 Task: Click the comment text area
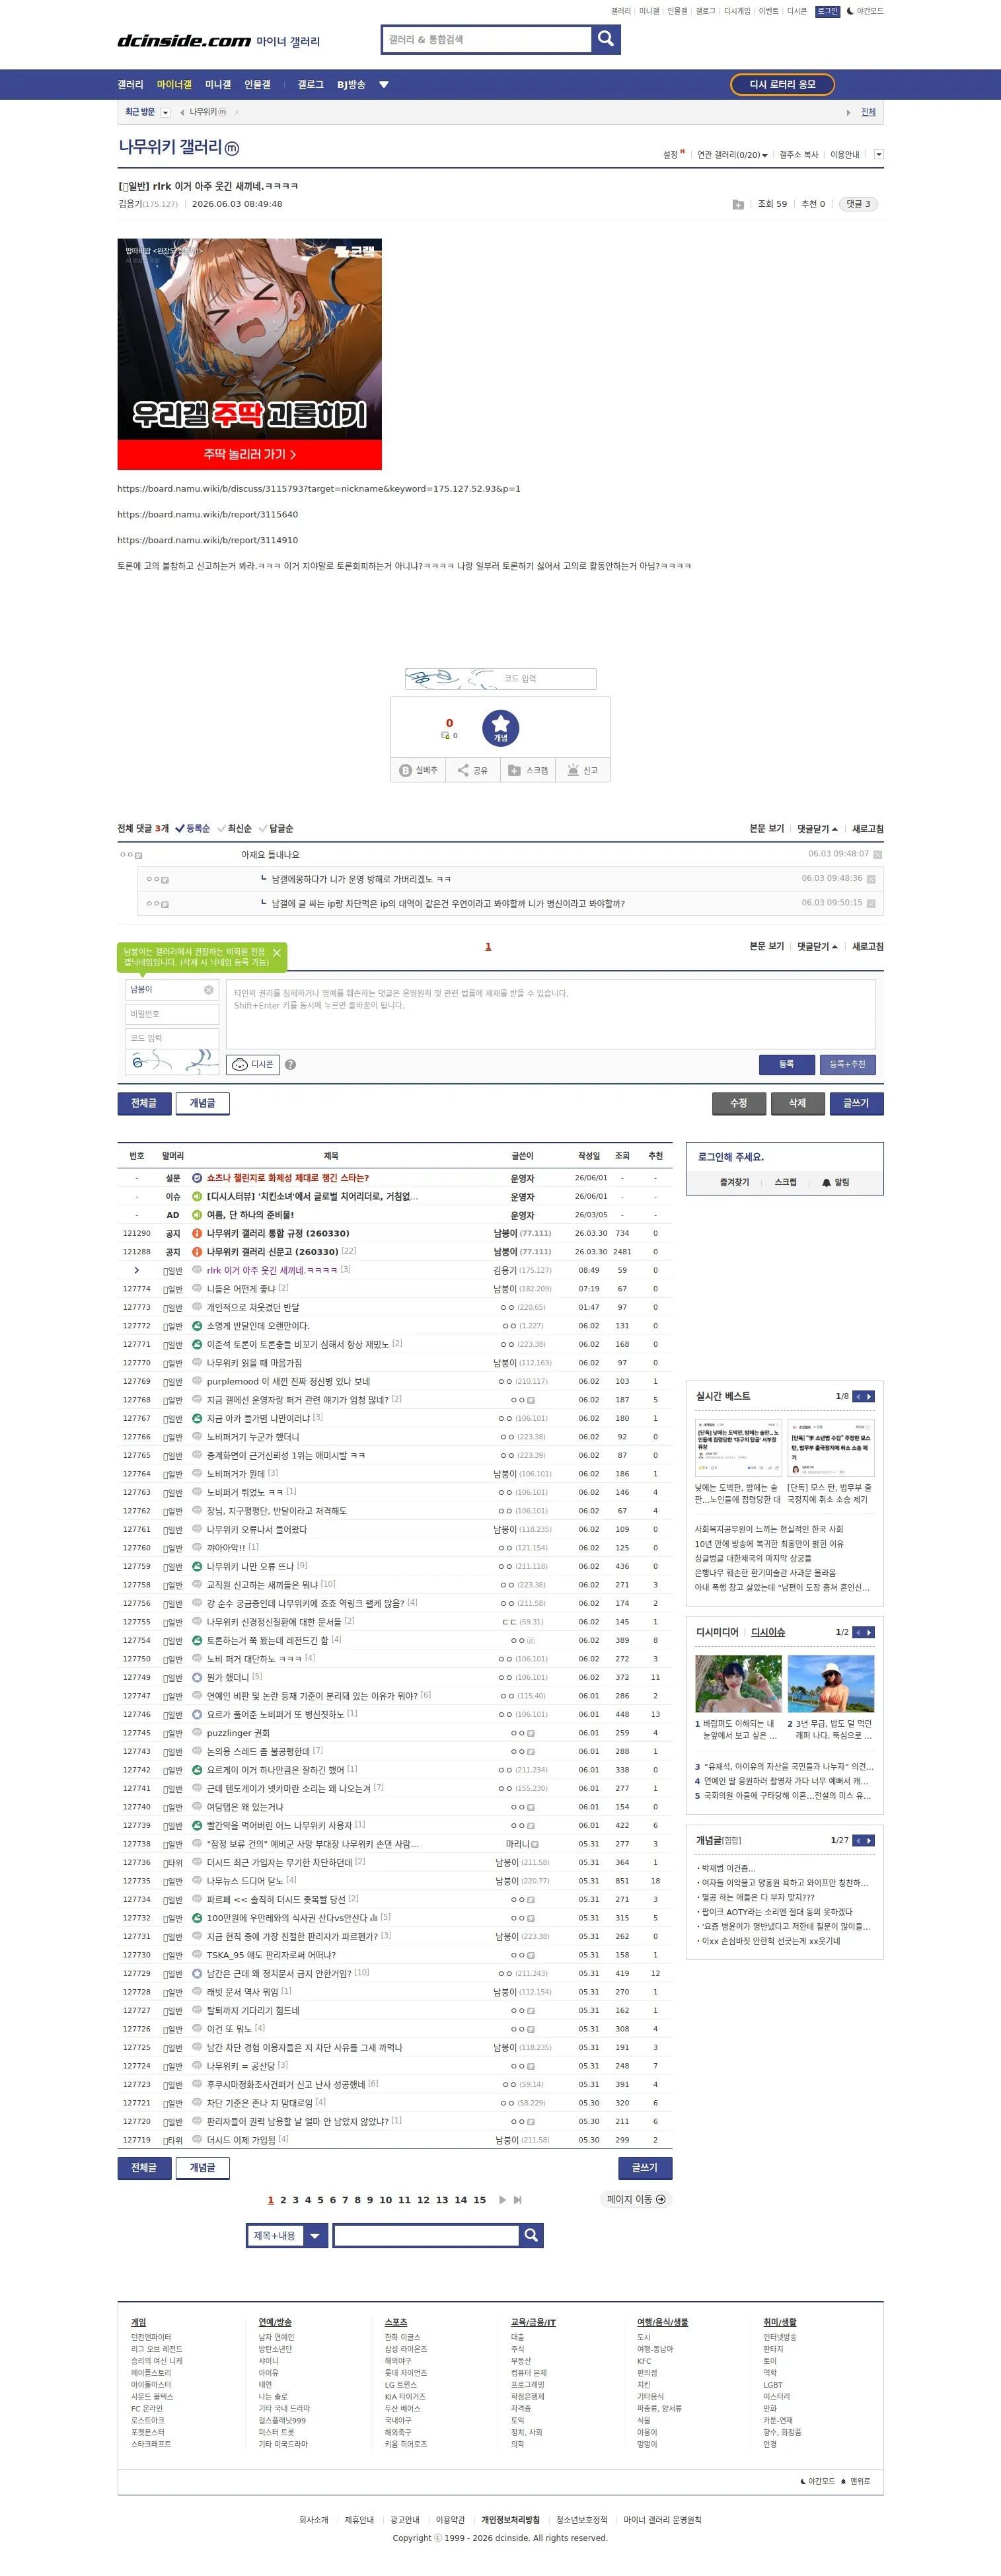point(551,1014)
